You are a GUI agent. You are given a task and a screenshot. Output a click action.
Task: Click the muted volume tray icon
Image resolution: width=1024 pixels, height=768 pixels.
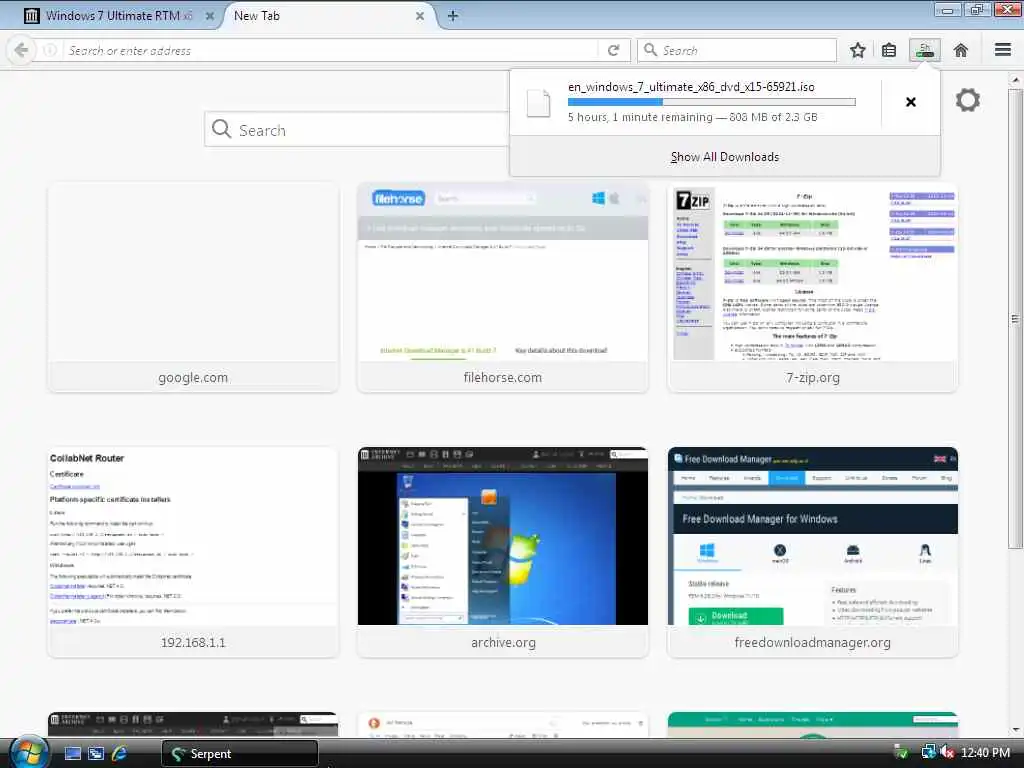(x=947, y=753)
